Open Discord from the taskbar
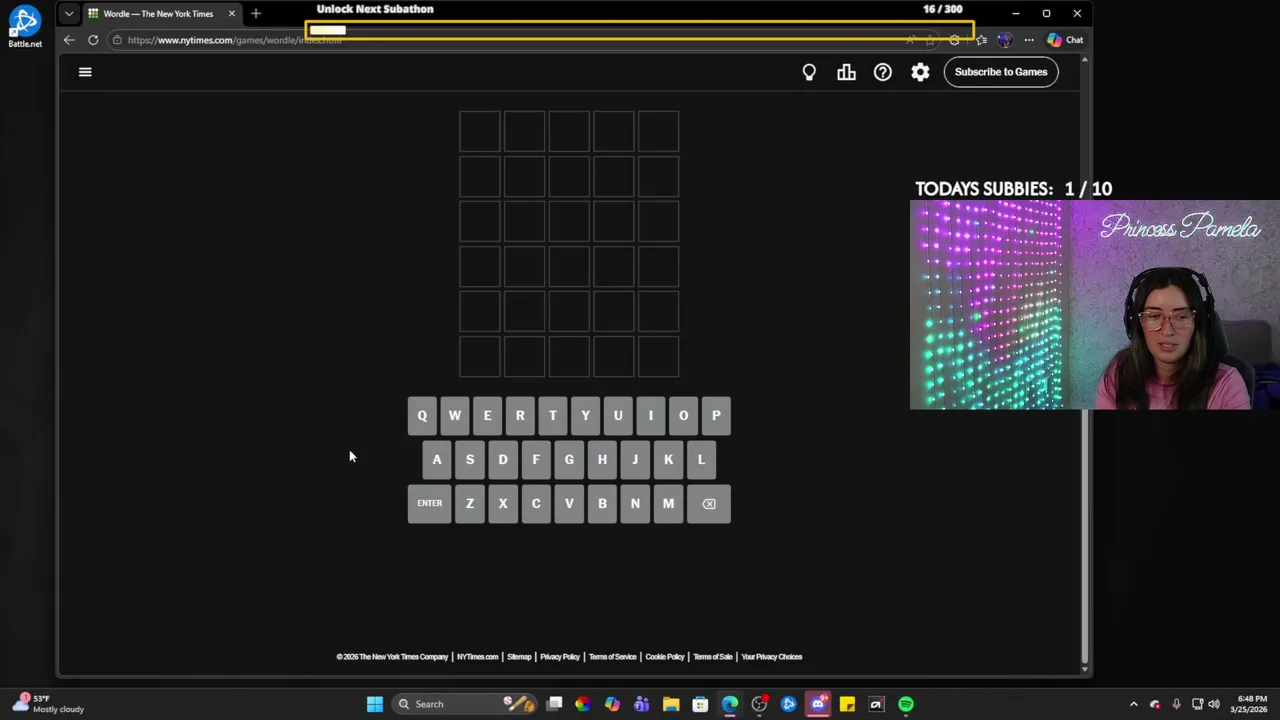Image resolution: width=1280 pixels, height=720 pixels. pyautogui.click(x=818, y=704)
